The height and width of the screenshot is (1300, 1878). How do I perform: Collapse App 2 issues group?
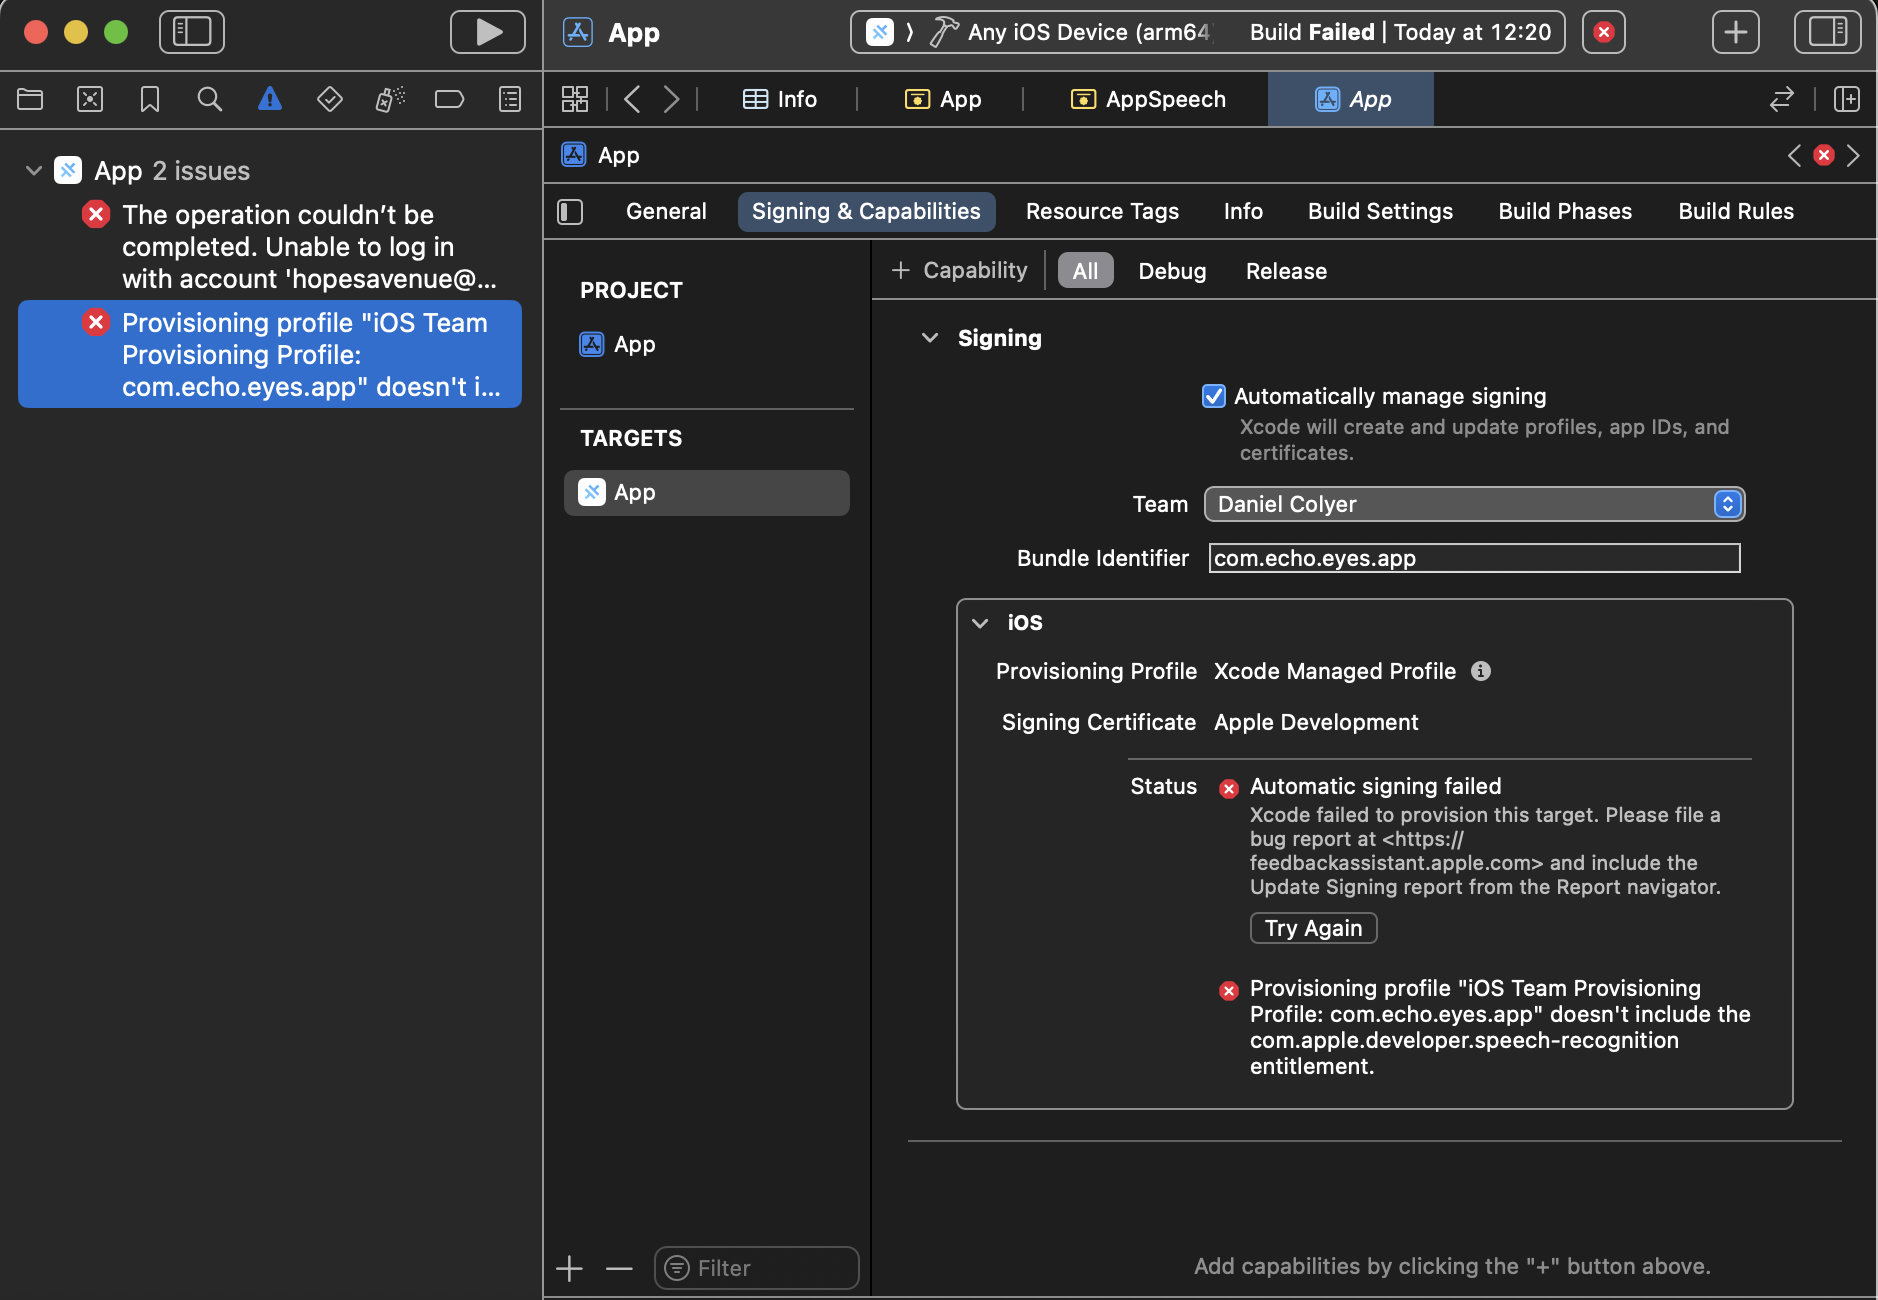[34, 171]
